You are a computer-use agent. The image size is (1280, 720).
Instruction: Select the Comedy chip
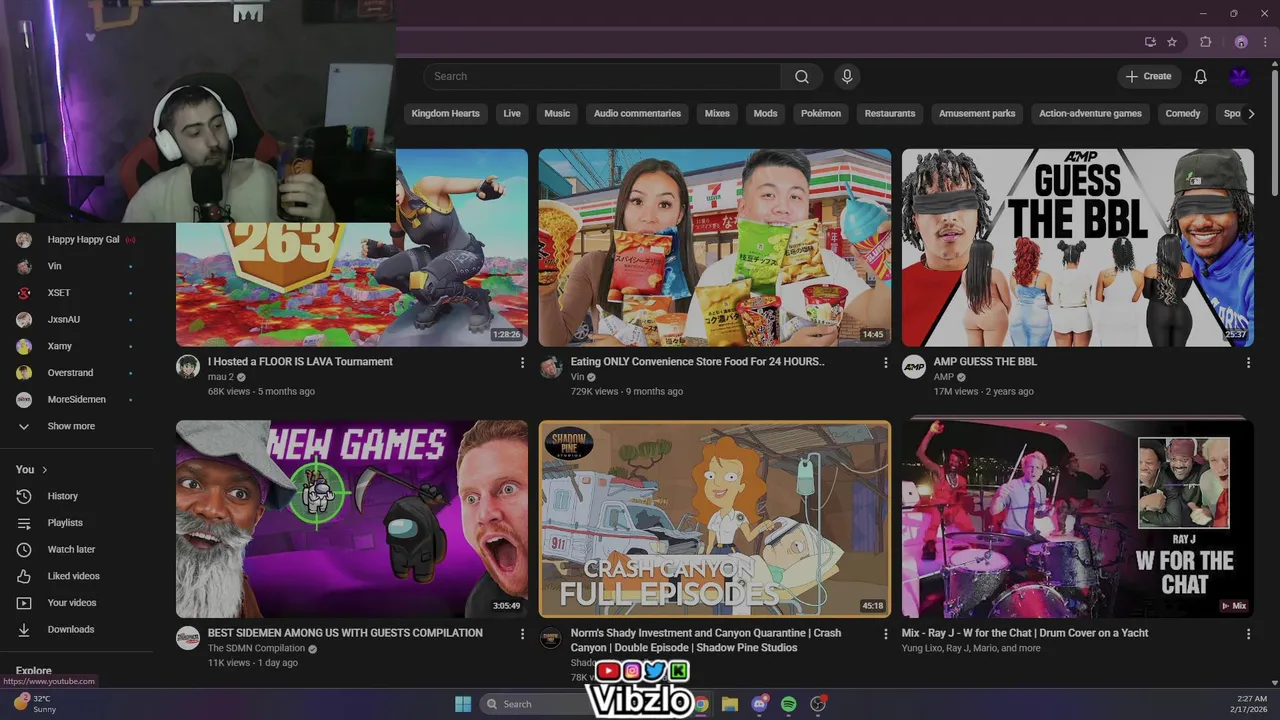(1182, 114)
